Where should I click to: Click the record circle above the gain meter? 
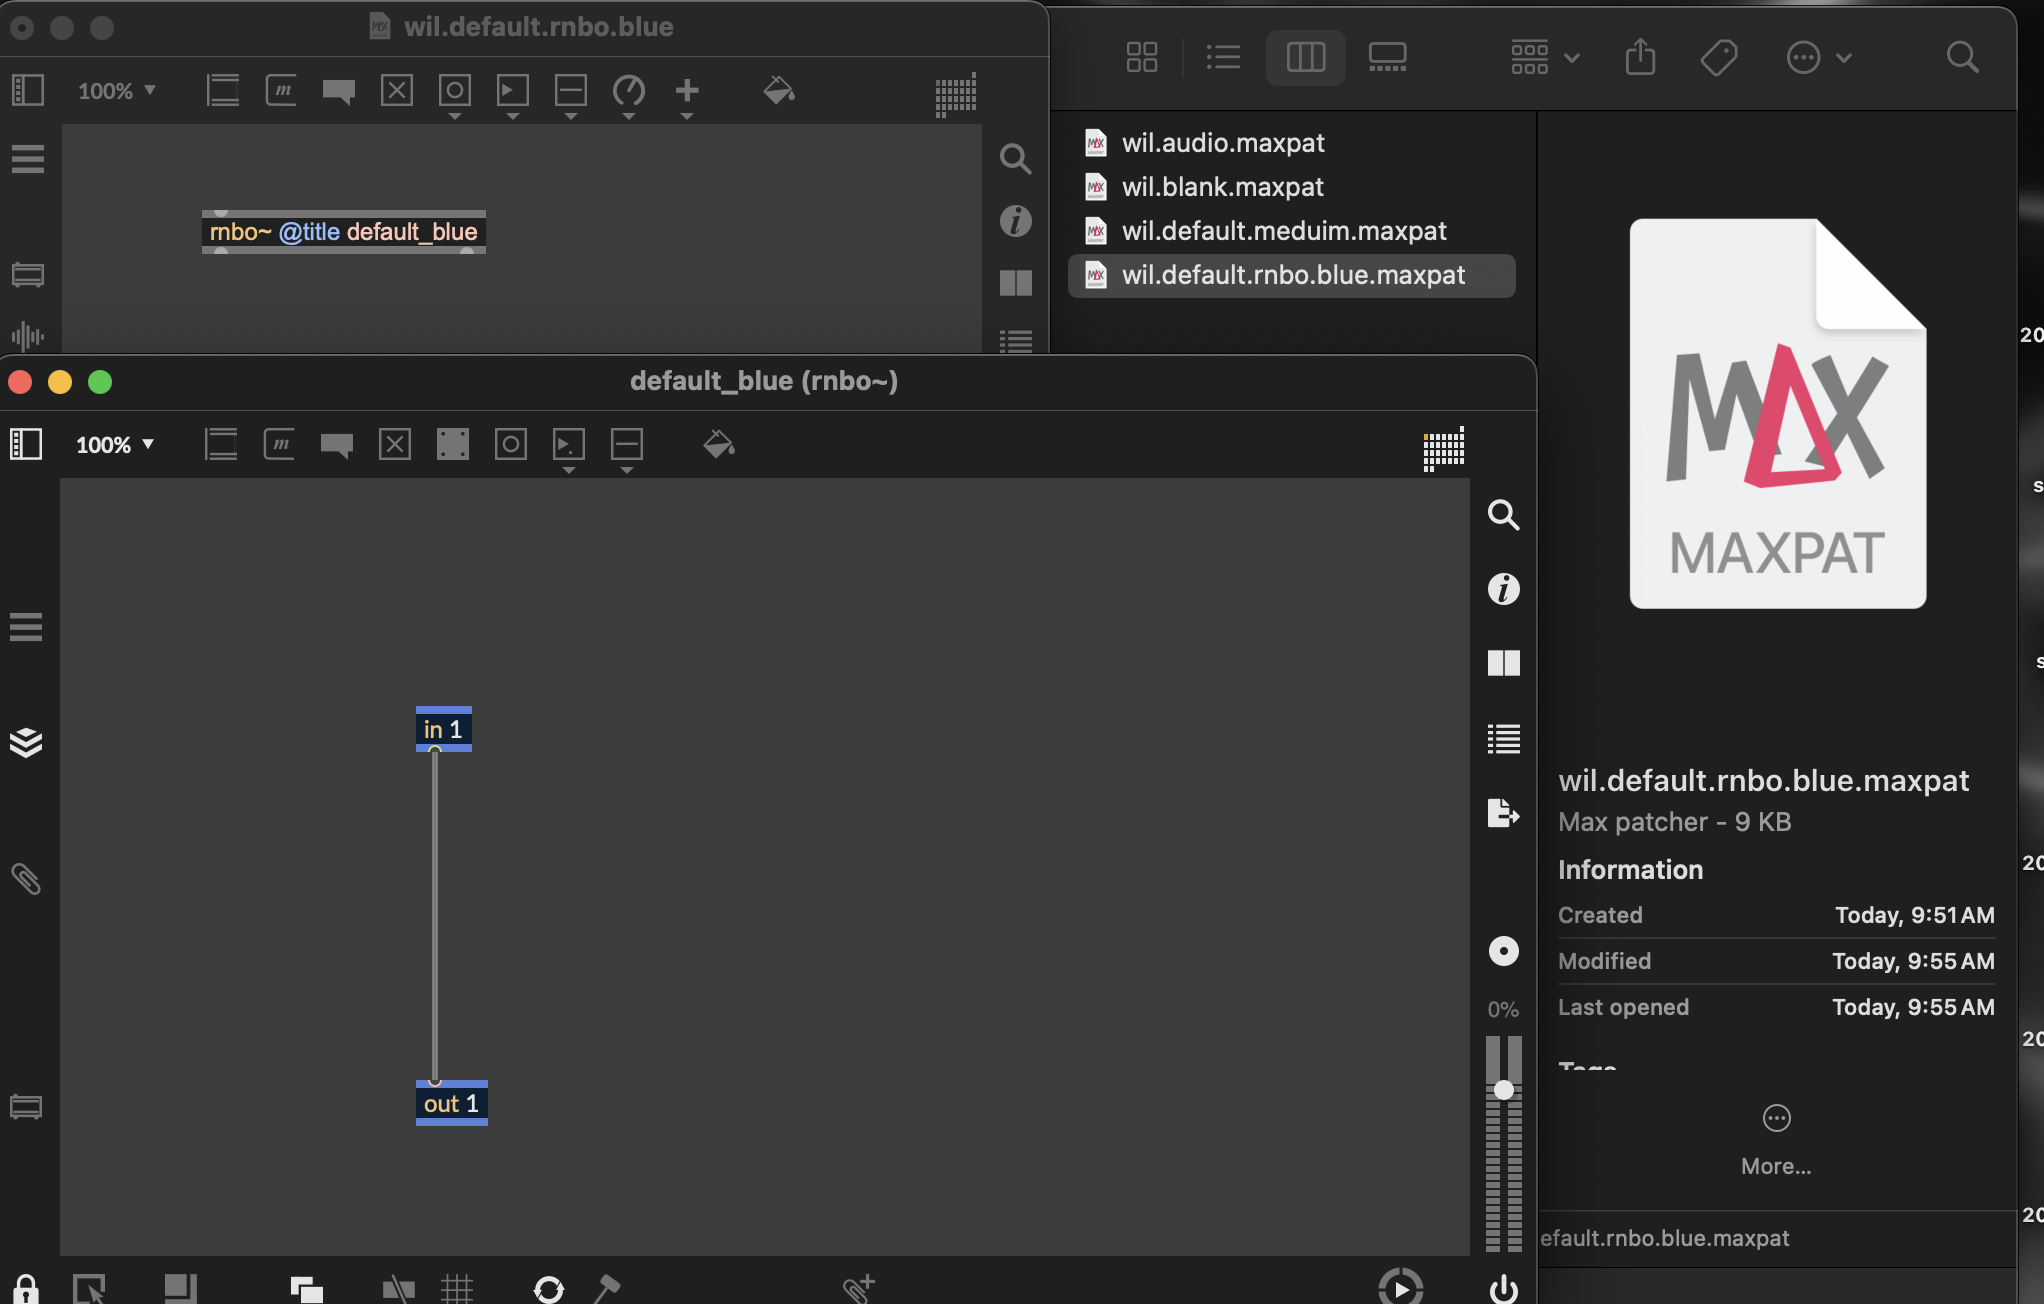pyautogui.click(x=1503, y=951)
